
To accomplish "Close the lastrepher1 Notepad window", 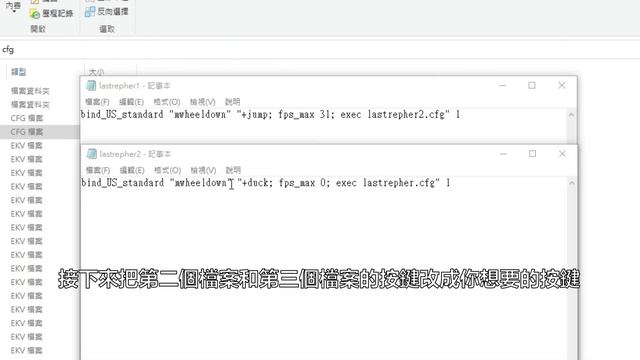I will 562,85.
